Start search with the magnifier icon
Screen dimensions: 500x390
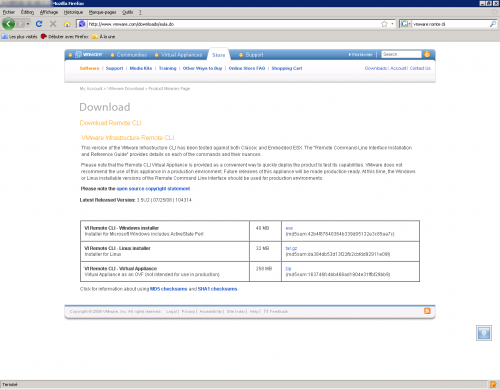pos(493,24)
